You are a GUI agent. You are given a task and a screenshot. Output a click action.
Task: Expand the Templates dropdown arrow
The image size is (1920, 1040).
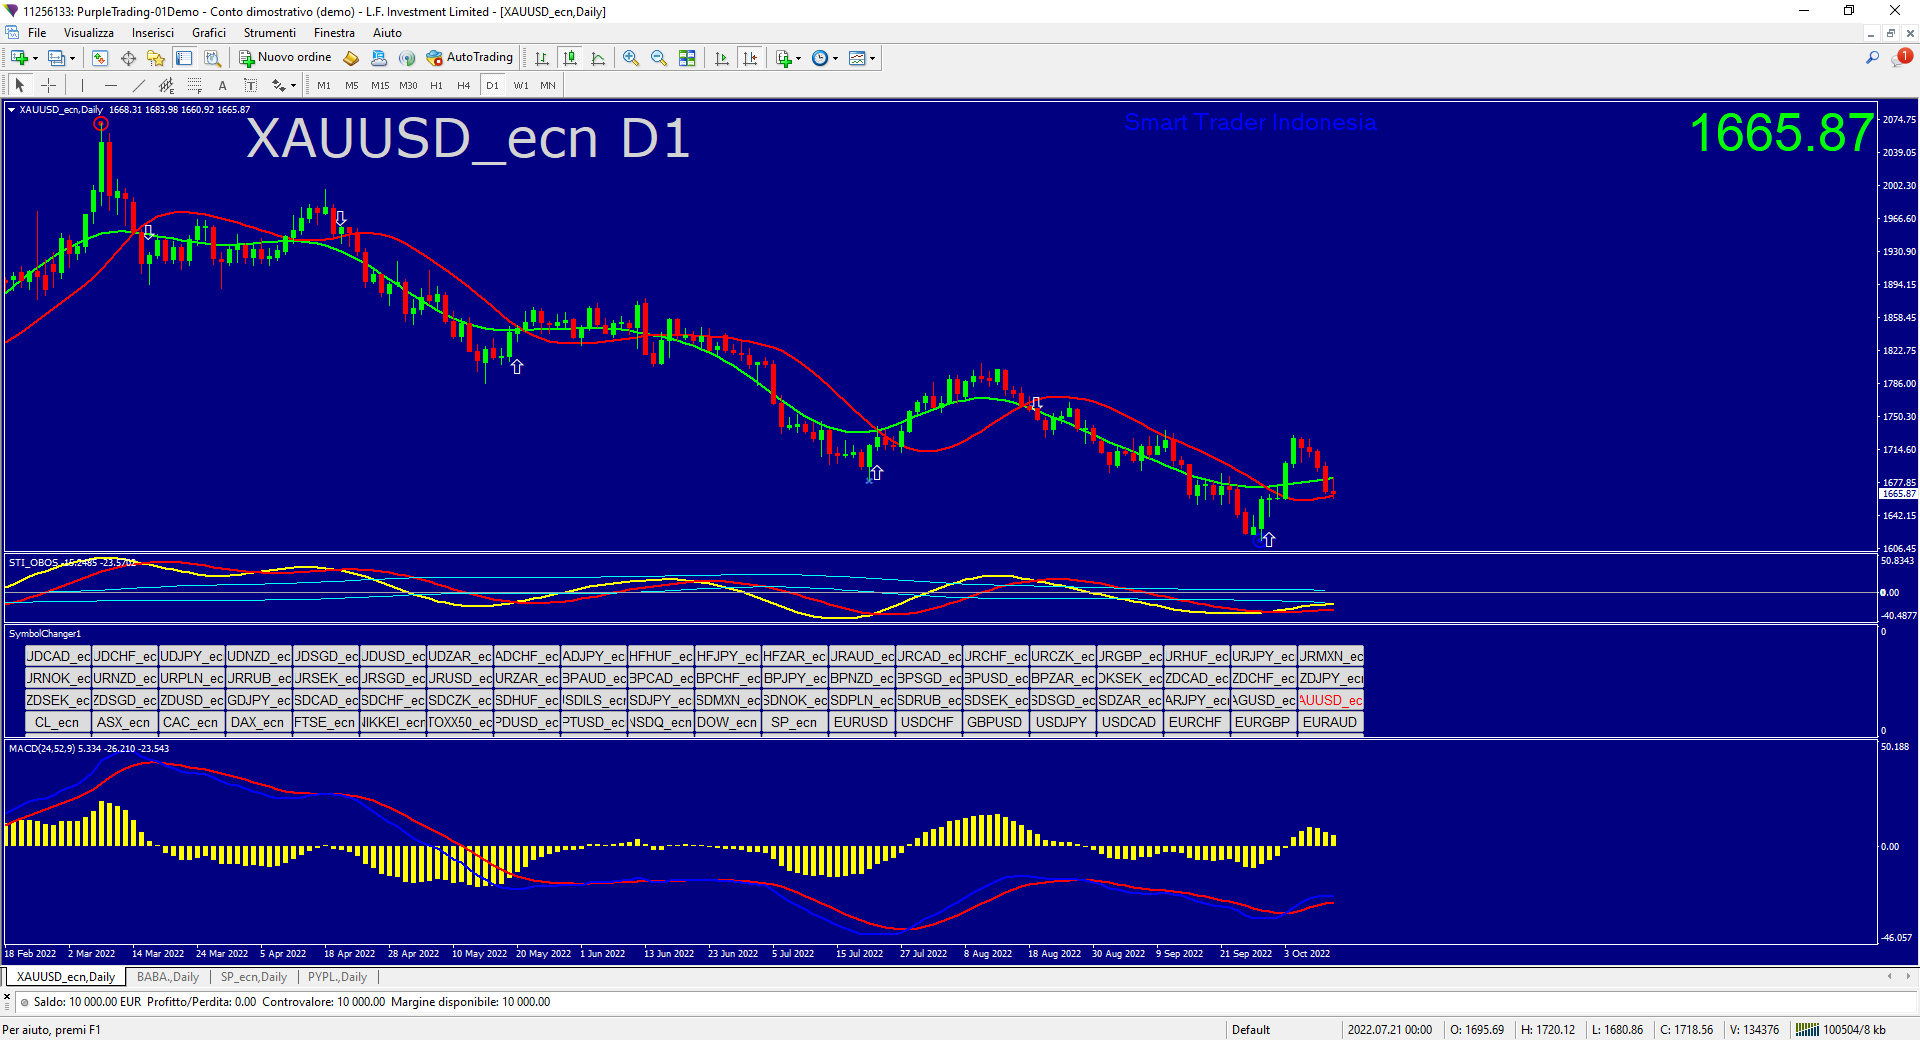pos(872,58)
